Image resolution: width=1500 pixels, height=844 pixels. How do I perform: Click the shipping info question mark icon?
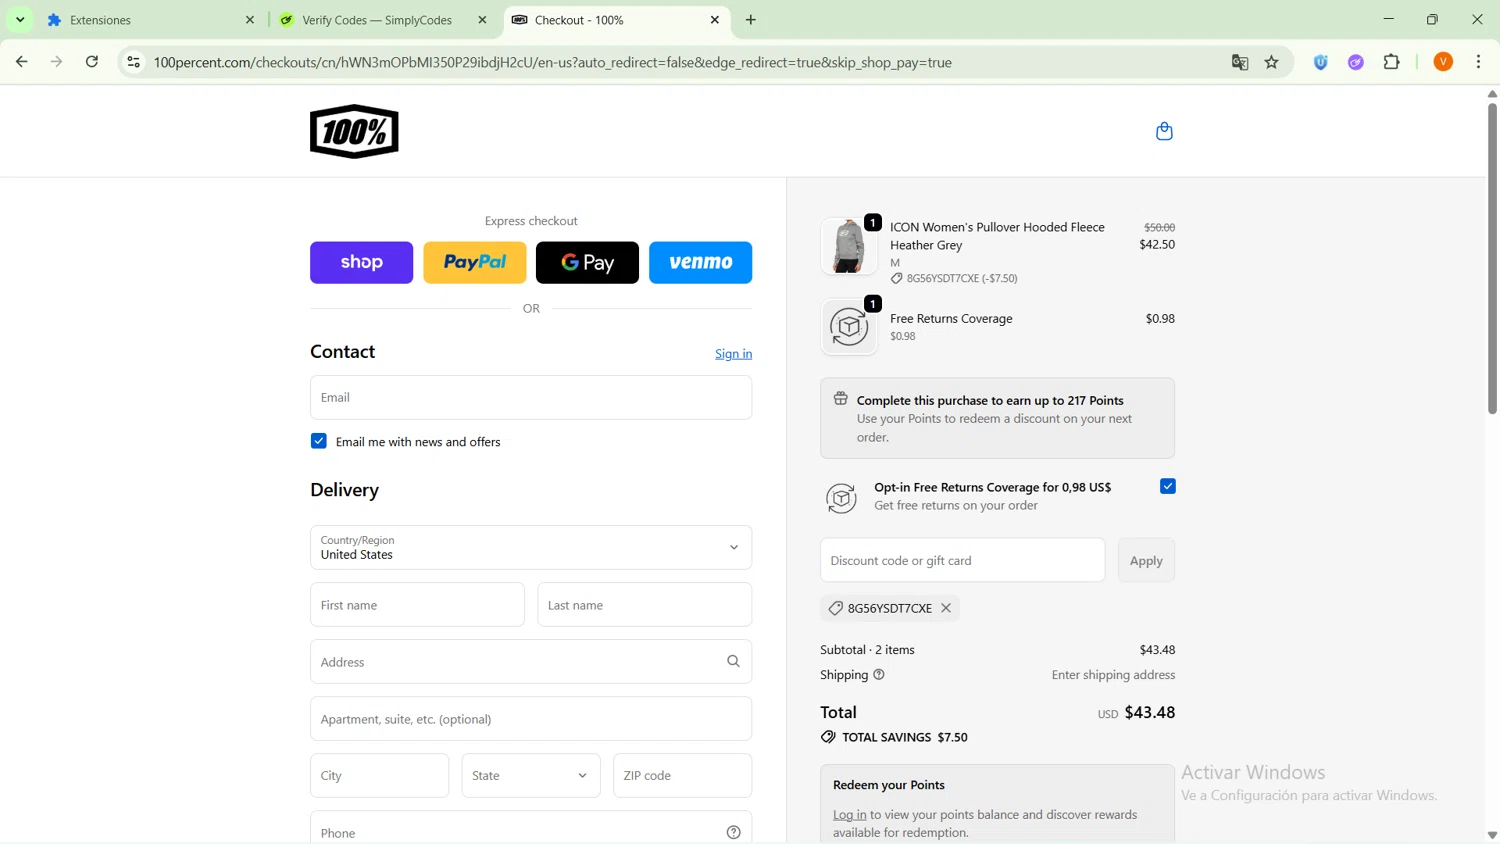pos(879,675)
